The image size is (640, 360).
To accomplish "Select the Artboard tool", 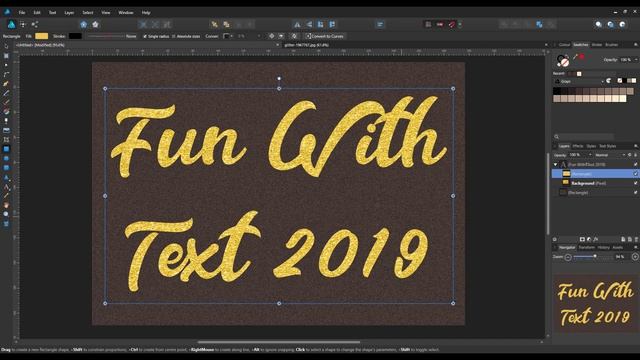I will [6, 56].
